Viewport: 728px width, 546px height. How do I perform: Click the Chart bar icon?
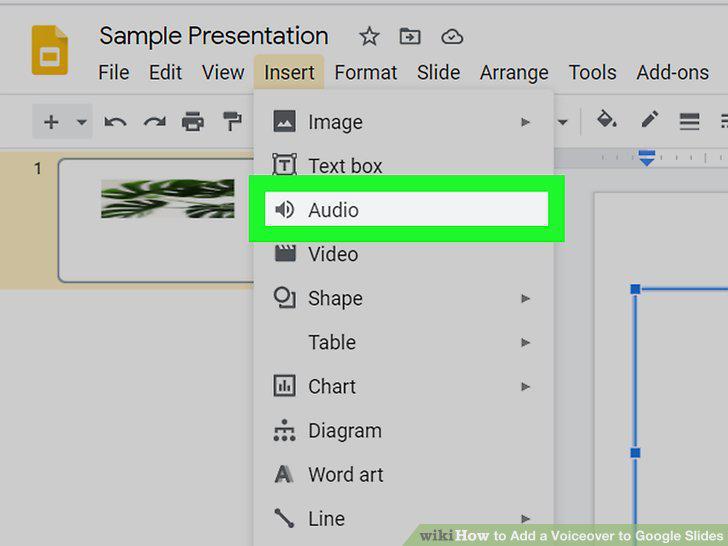[284, 386]
